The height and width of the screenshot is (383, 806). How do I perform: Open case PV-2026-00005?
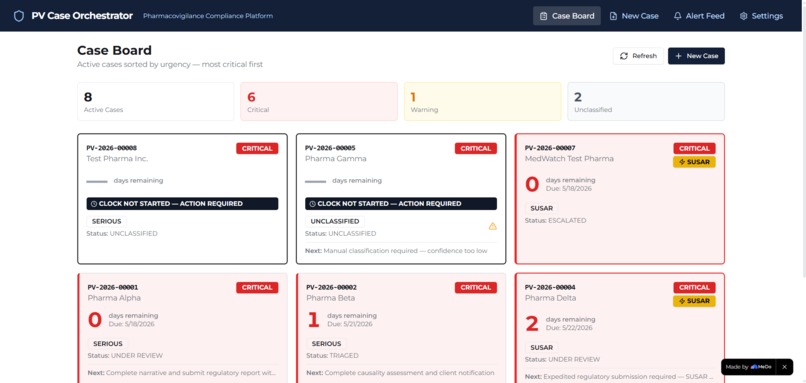[x=401, y=199]
